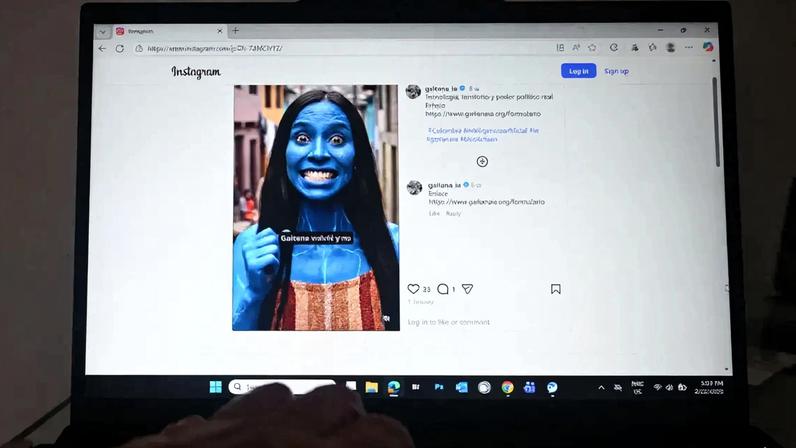Open the Copilot icon in the Edge toolbar

(708, 47)
